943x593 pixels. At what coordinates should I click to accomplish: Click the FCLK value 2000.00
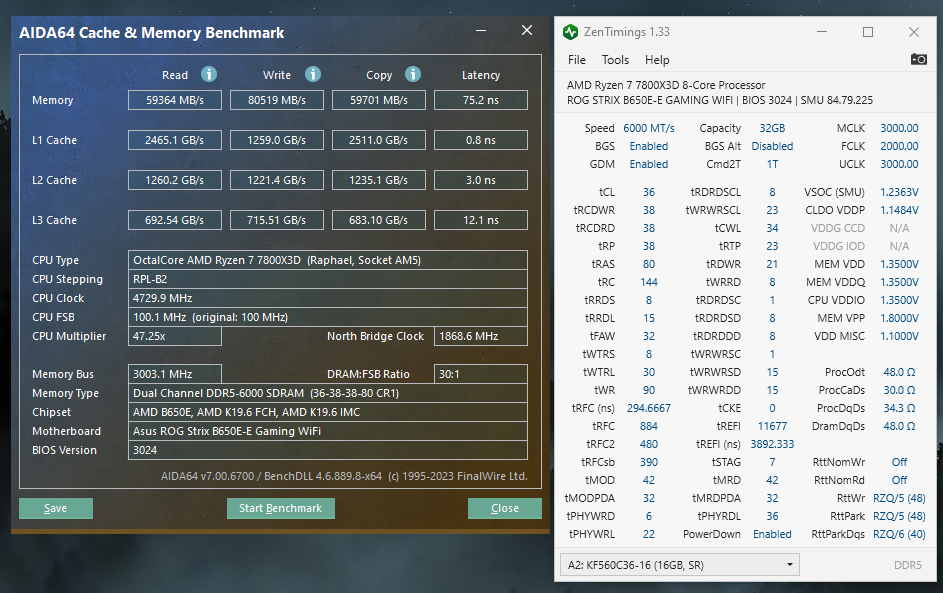click(899, 146)
